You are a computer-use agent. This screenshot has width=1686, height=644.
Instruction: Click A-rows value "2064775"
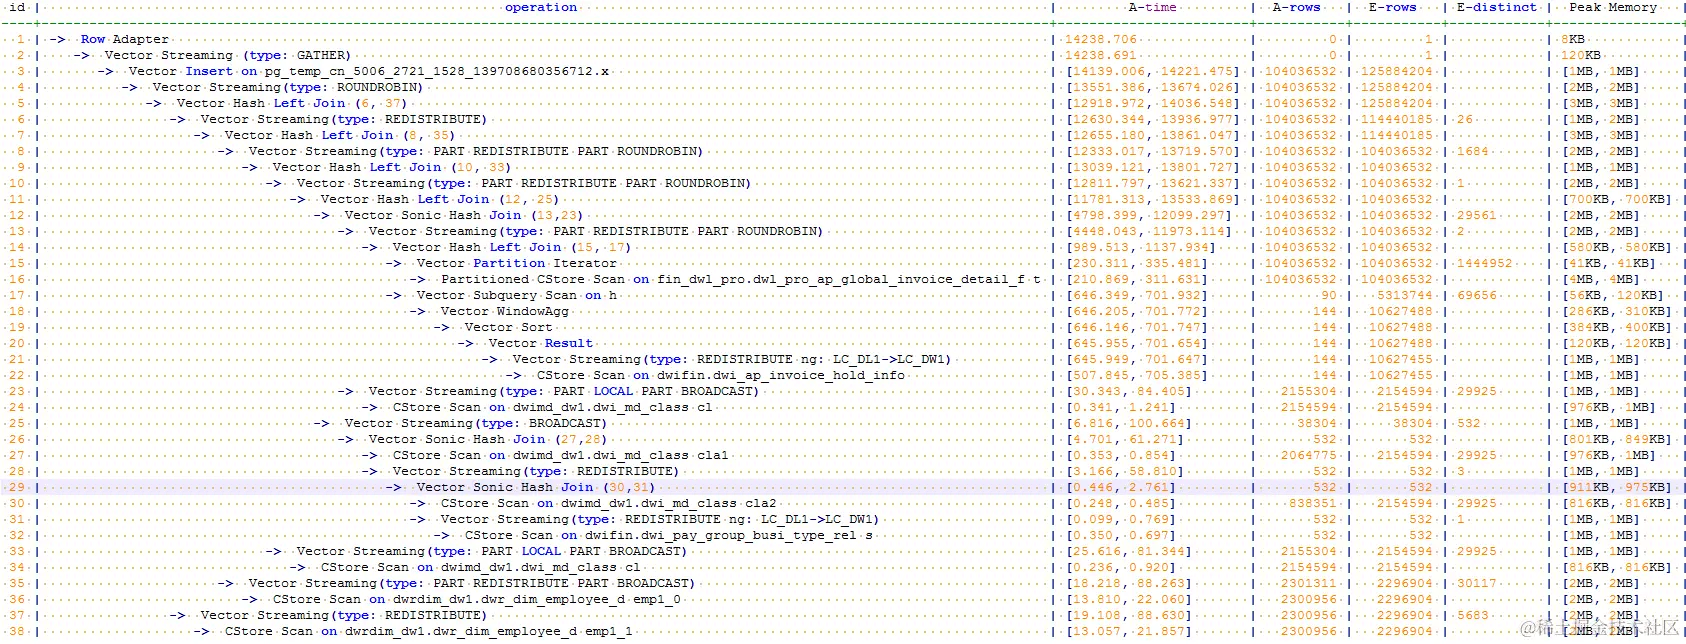point(1308,455)
